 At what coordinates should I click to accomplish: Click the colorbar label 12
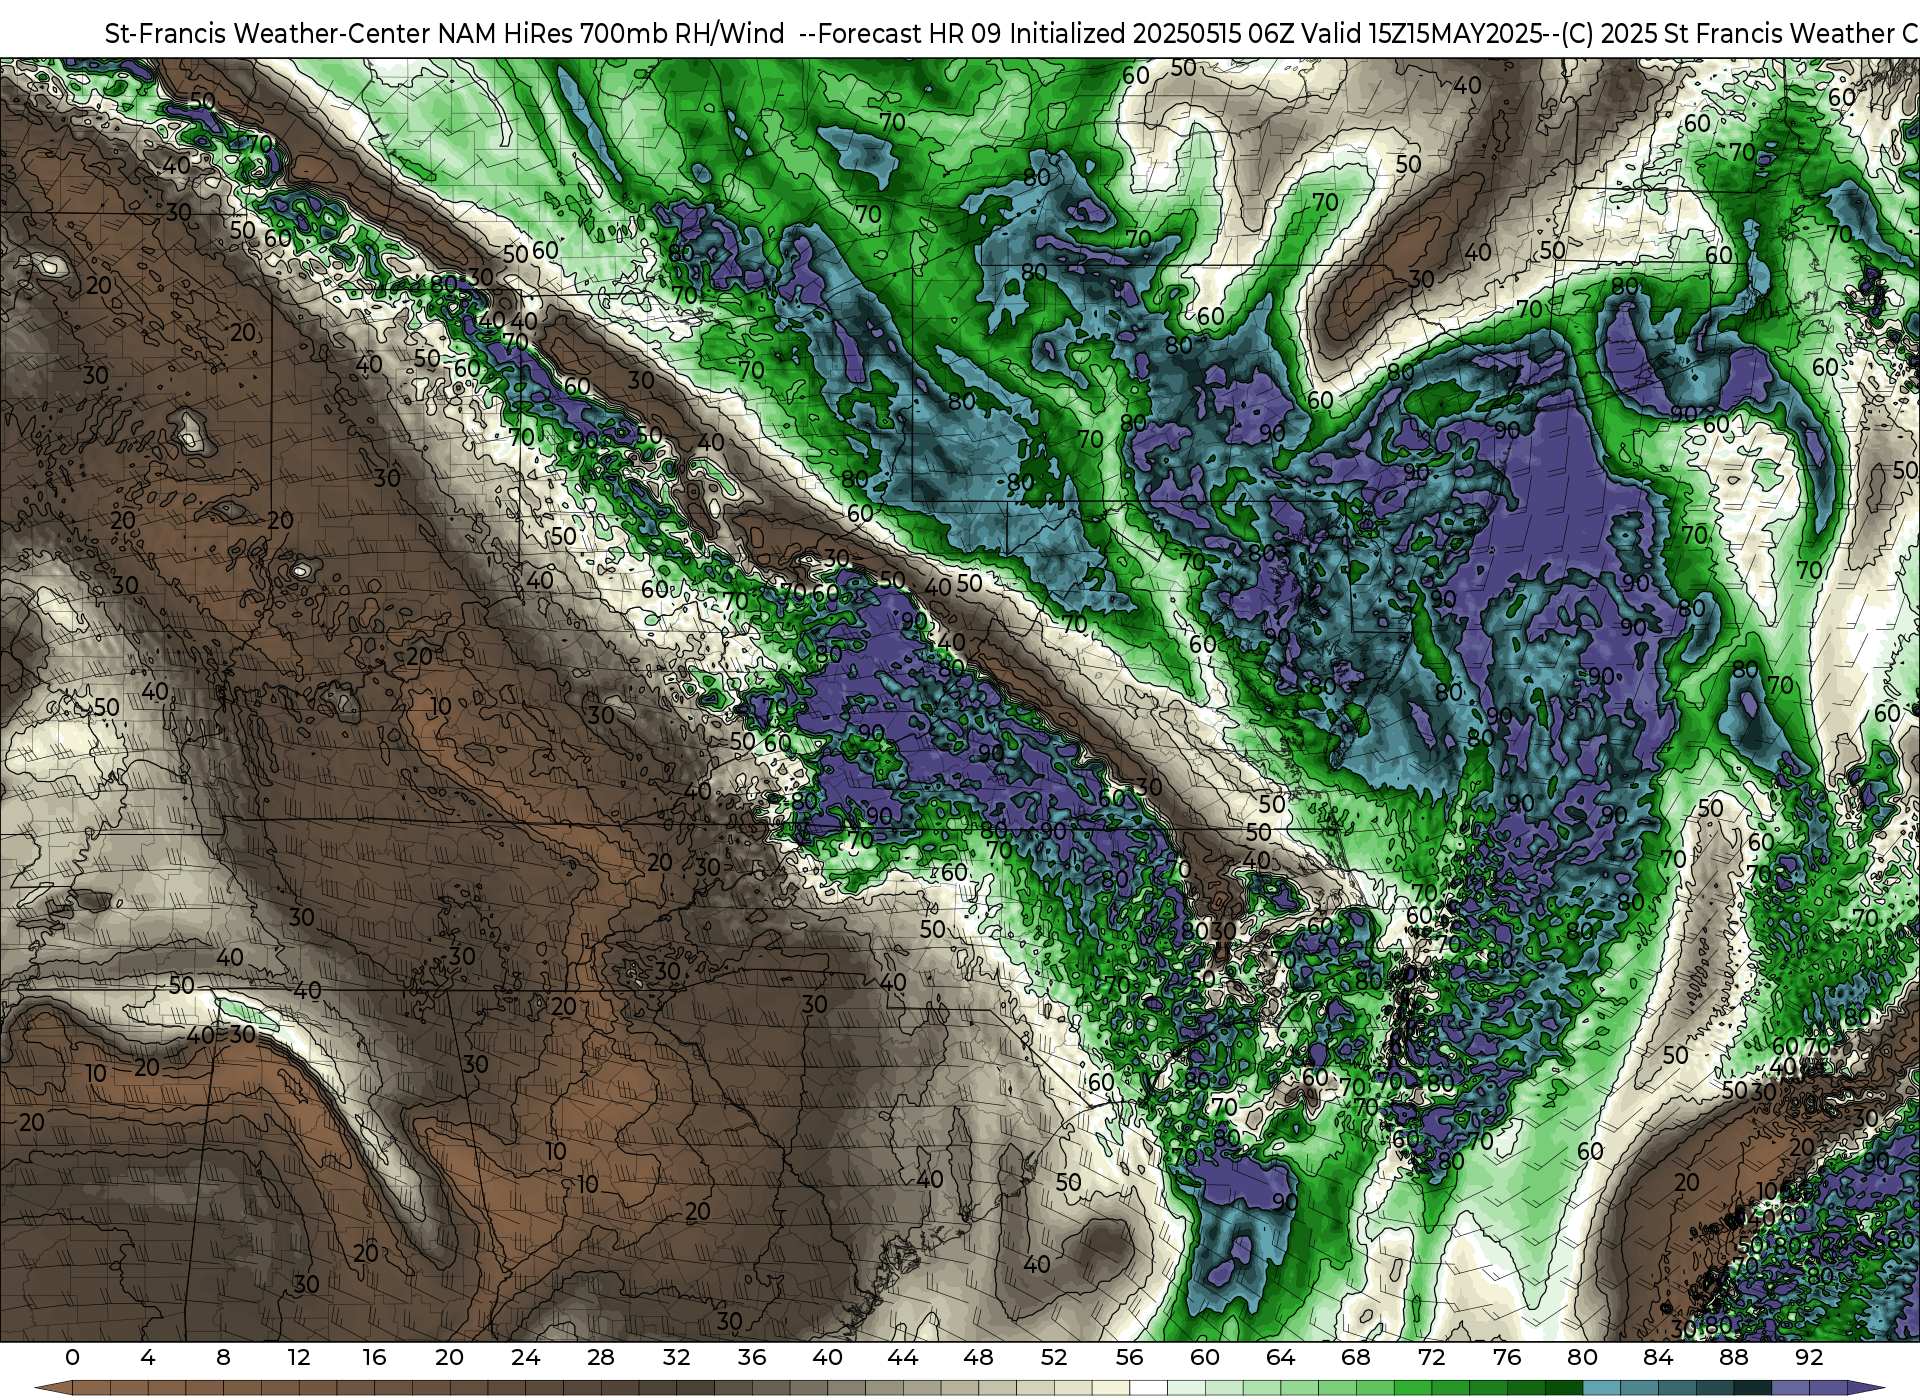299,1357
